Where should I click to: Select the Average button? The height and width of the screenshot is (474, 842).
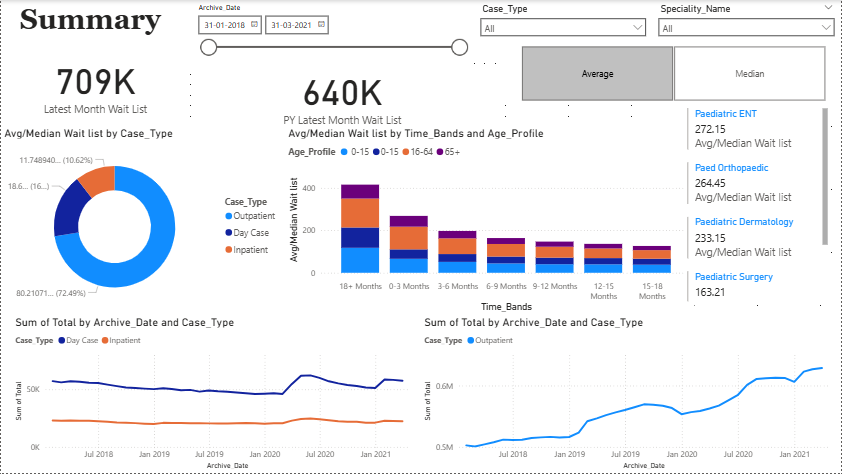pos(597,74)
